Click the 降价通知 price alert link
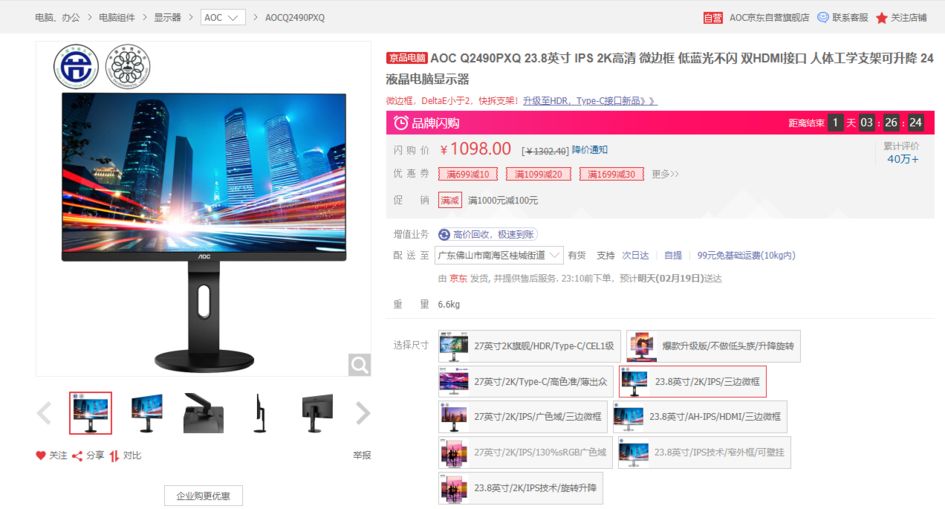Image resolution: width=945 pixels, height=509 pixels. pyautogui.click(x=589, y=149)
